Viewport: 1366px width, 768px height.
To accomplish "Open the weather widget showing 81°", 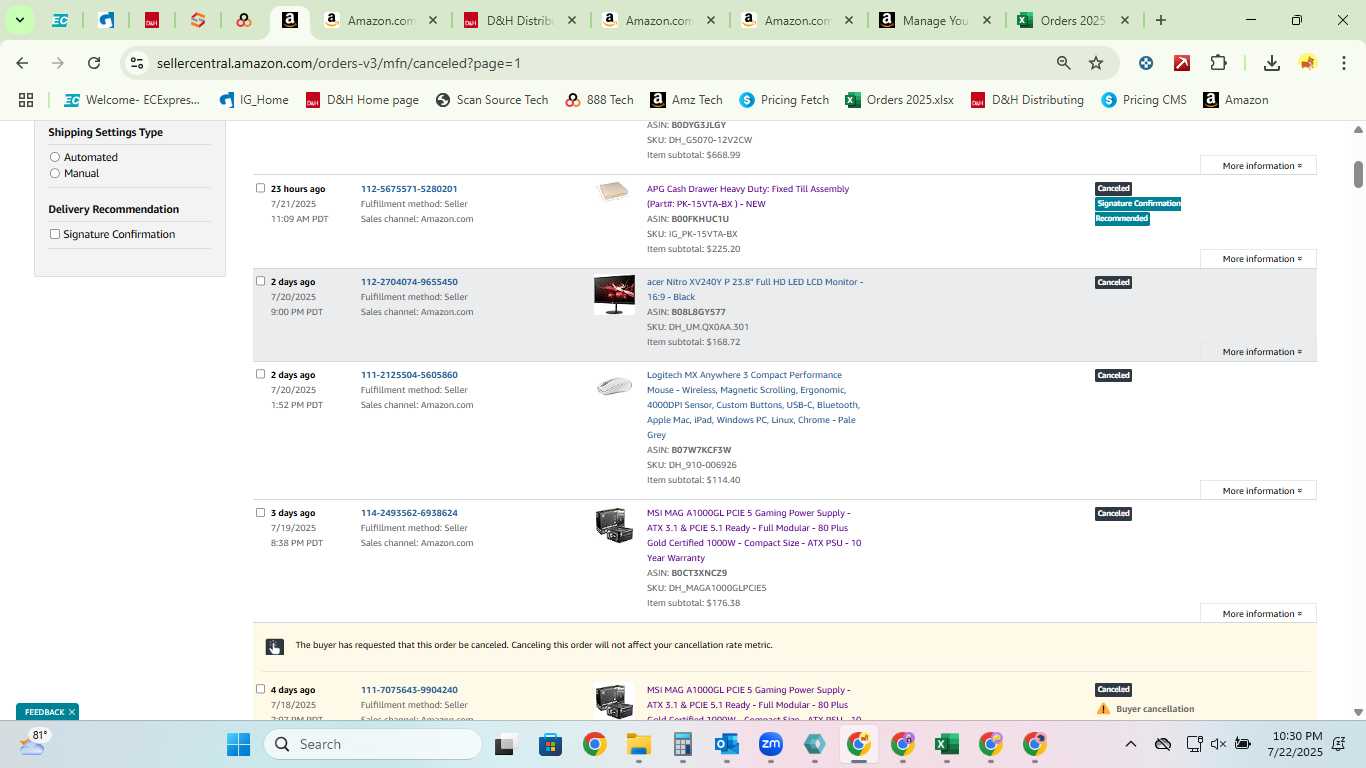I will (33, 742).
